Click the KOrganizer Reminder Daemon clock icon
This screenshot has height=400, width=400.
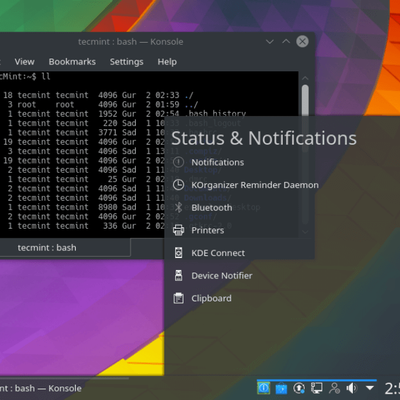click(x=179, y=185)
